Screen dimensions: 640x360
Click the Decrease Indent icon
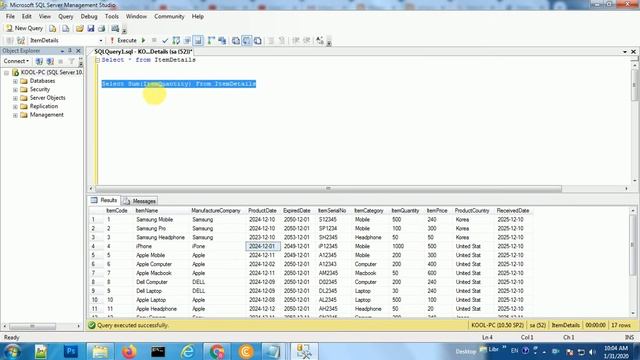click(x=296, y=40)
